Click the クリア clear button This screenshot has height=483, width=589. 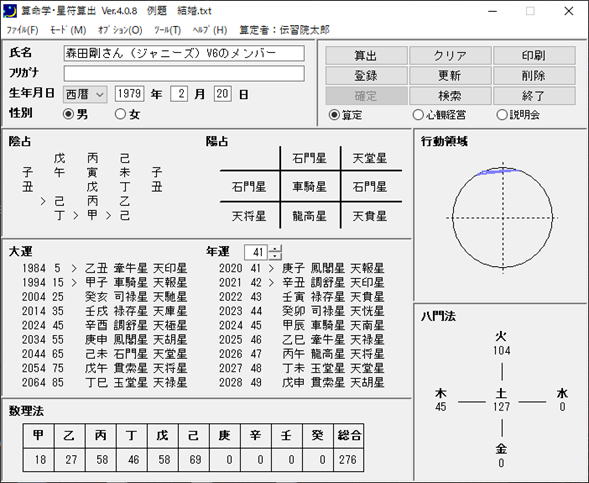coord(450,56)
